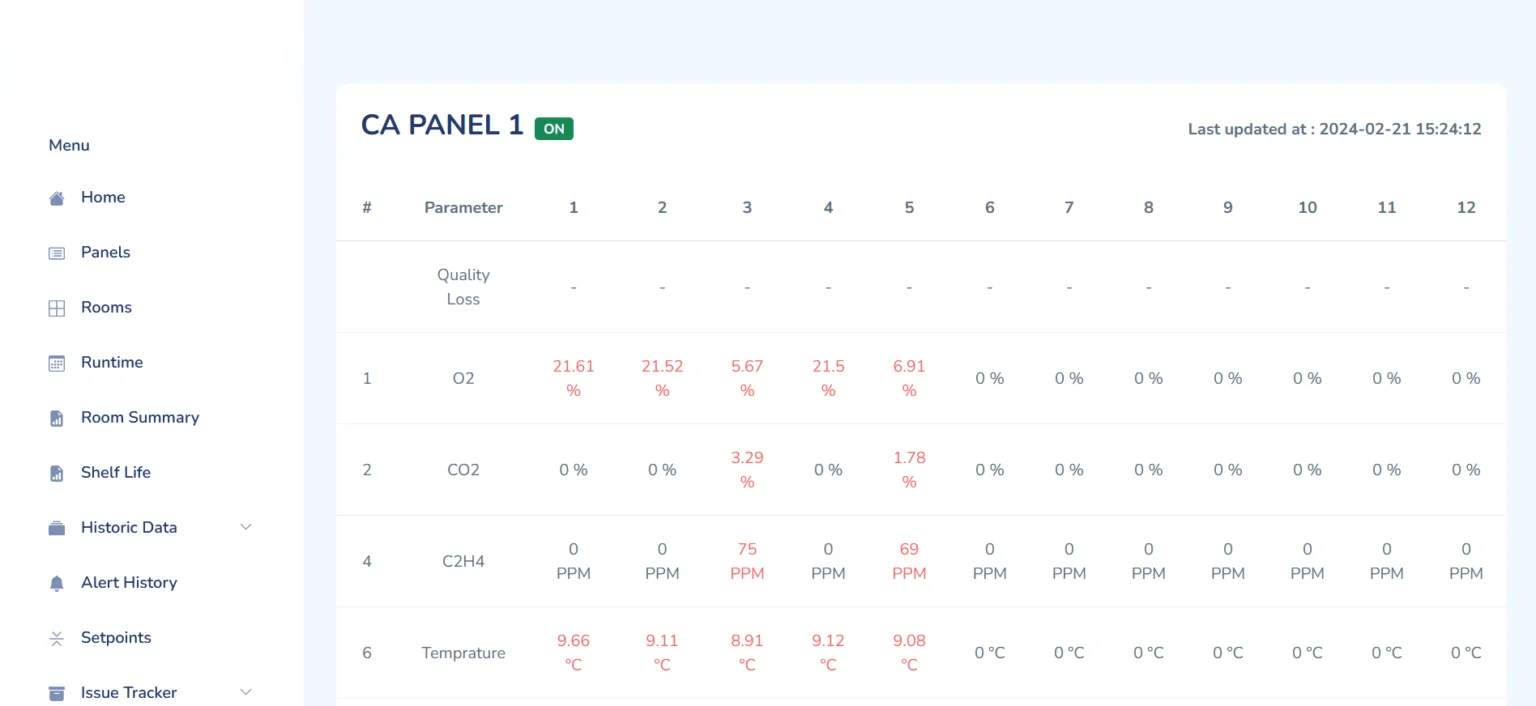This screenshot has width=1536, height=706.
Task: Click the last updated timestamp
Action: pyautogui.click(x=1335, y=128)
